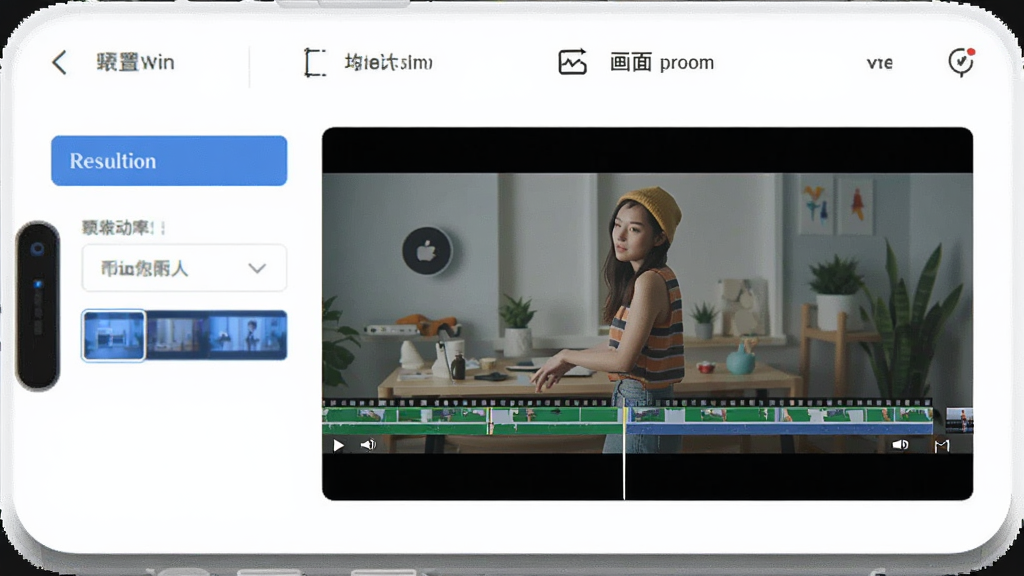Play the video preview

click(338, 445)
